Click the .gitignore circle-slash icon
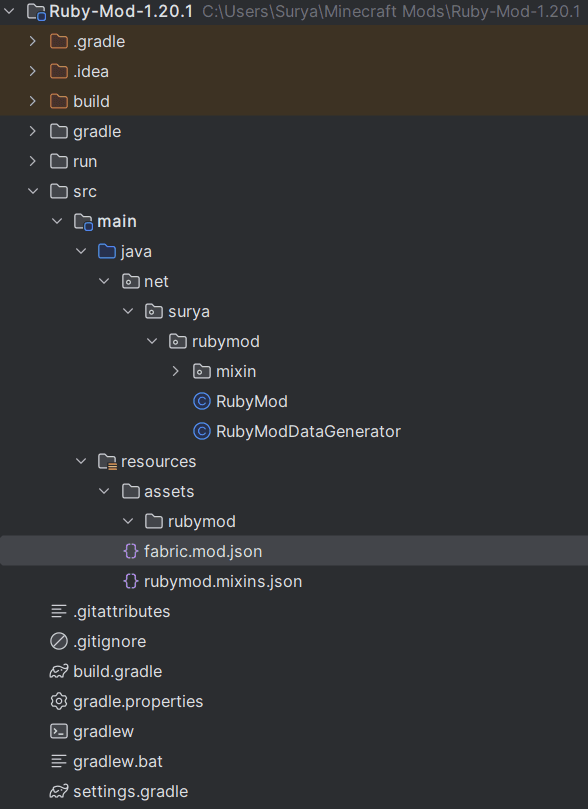 (x=59, y=641)
